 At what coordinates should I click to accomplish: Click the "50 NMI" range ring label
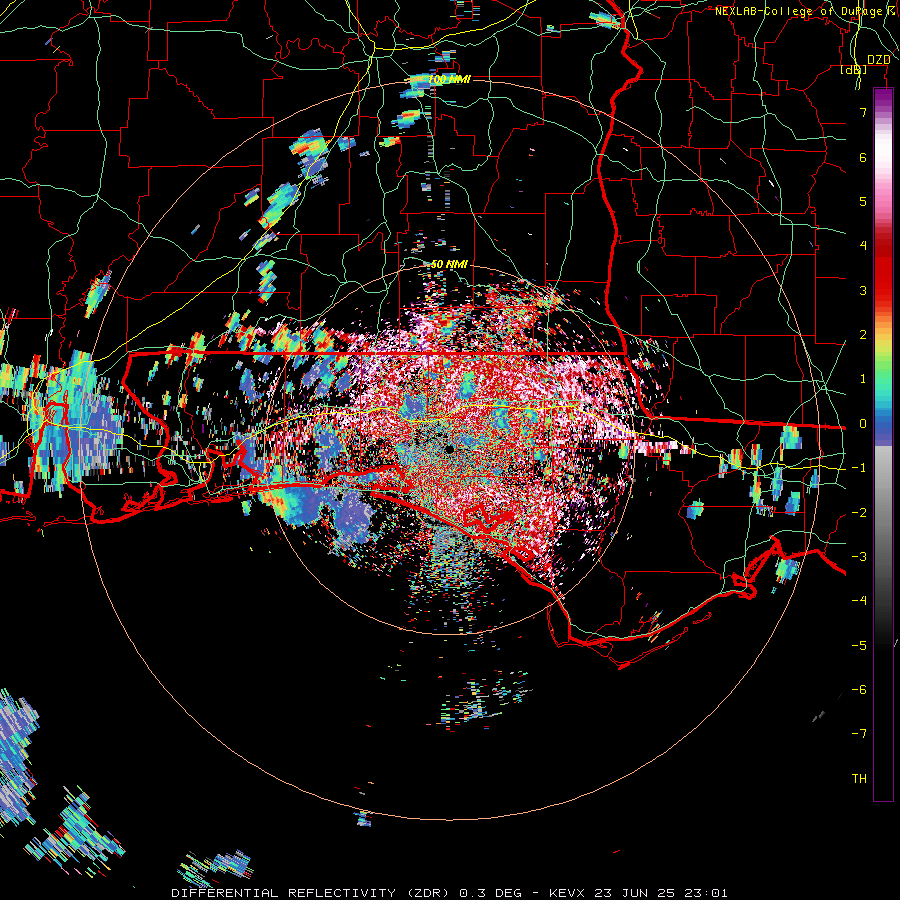point(449,264)
